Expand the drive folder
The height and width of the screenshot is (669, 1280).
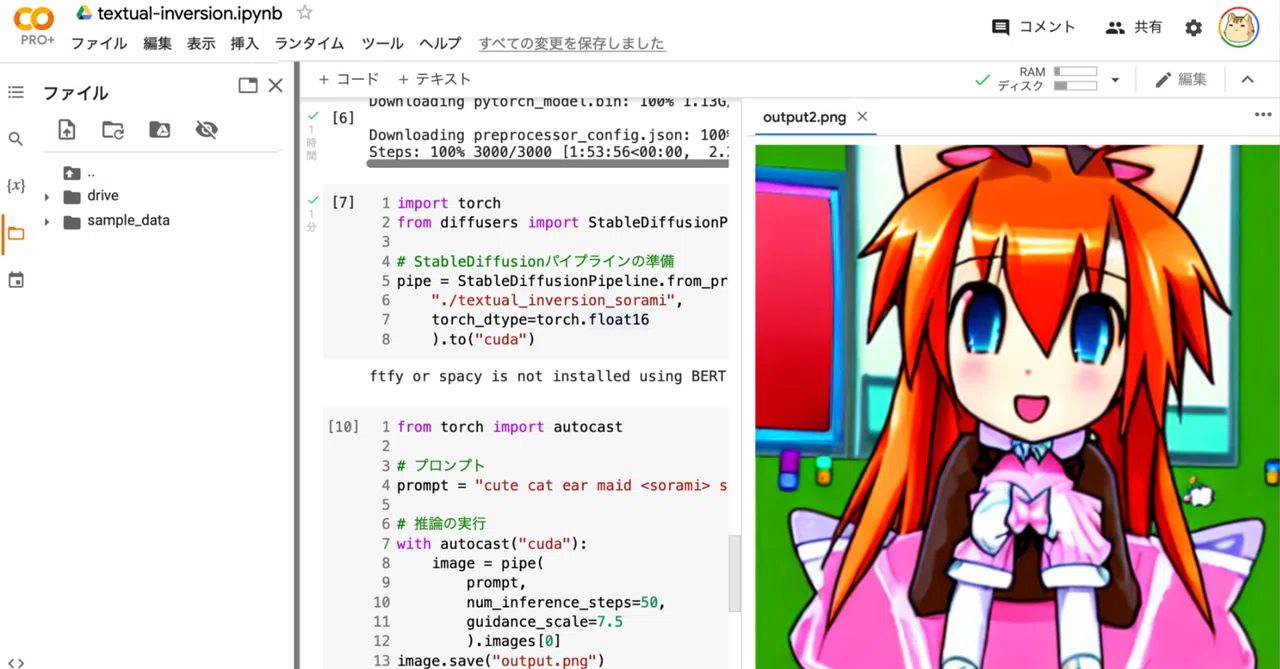46,196
